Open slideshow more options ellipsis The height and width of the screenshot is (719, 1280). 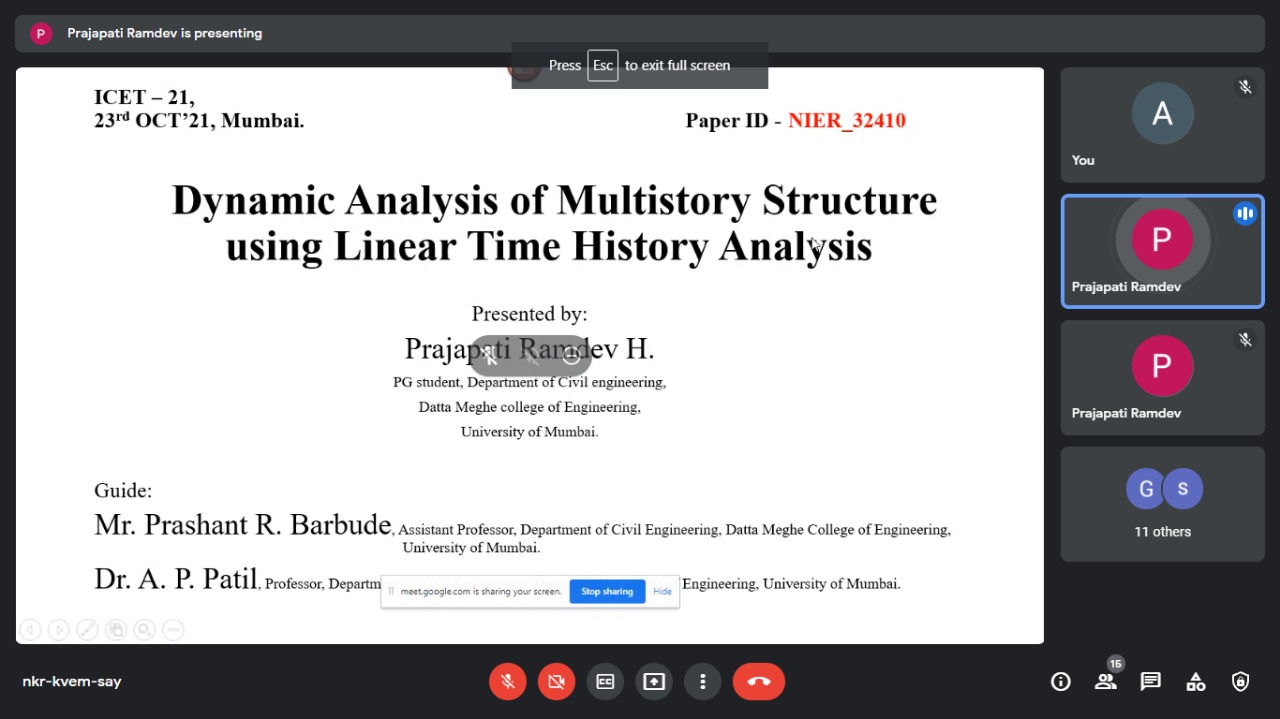(173, 629)
